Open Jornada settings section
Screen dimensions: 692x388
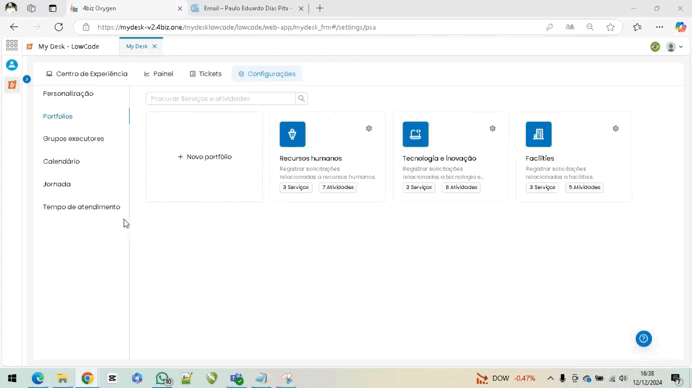click(x=56, y=184)
